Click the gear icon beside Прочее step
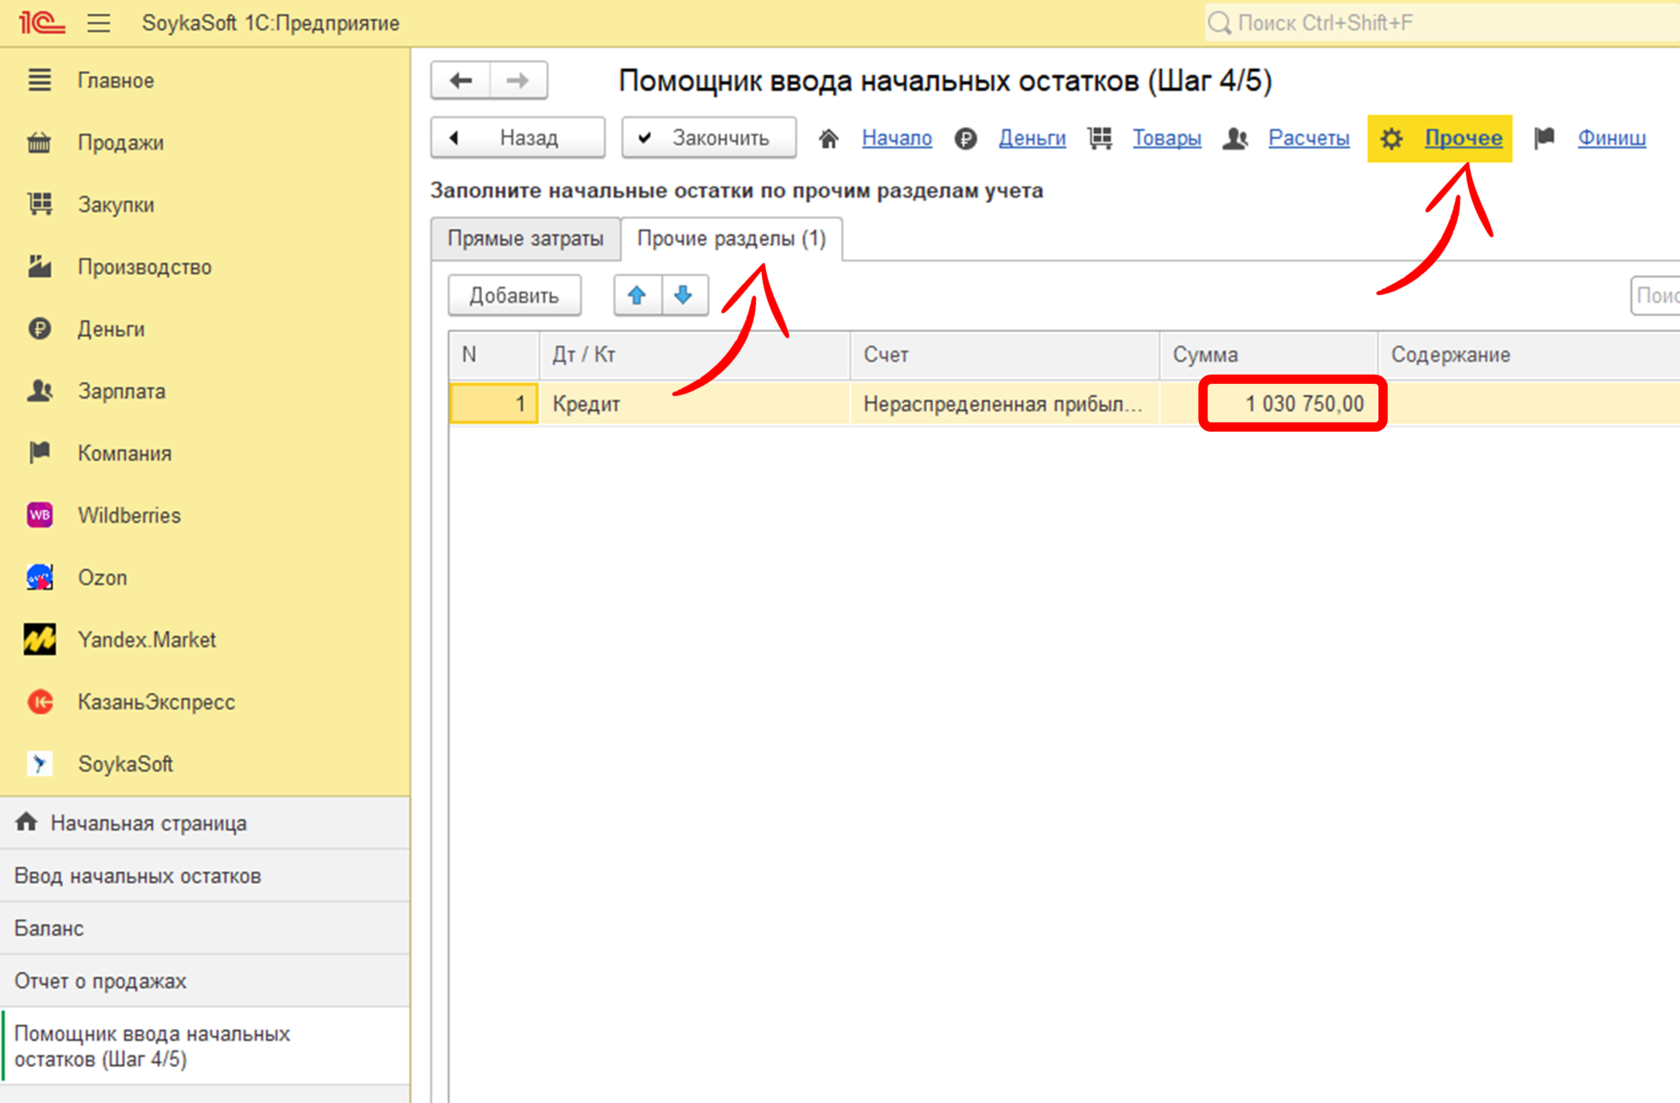 click(x=1391, y=139)
